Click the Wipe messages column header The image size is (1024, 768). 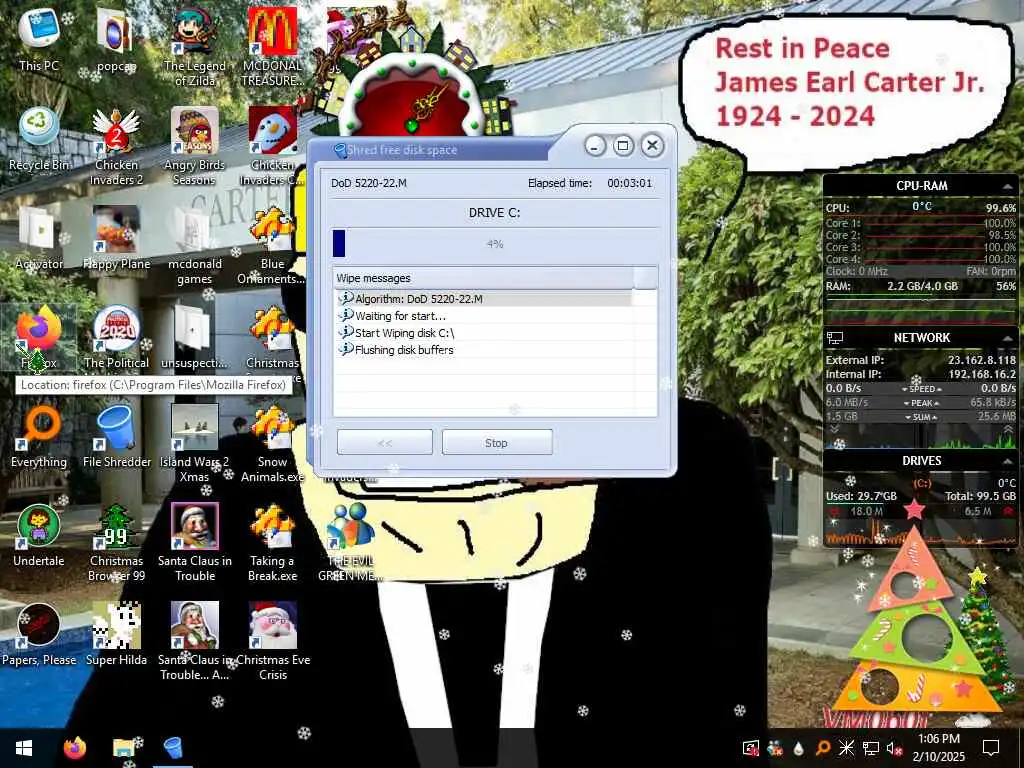[483, 278]
